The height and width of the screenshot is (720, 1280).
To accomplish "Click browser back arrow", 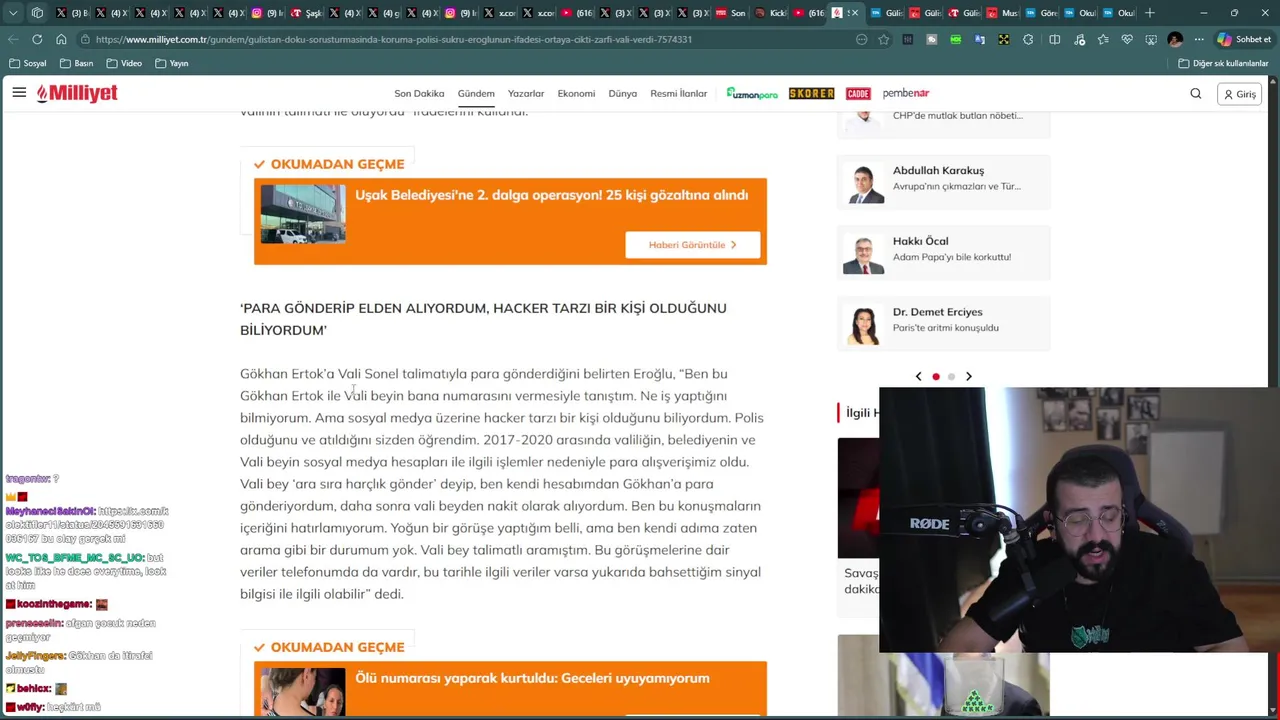I will [x=13, y=39].
